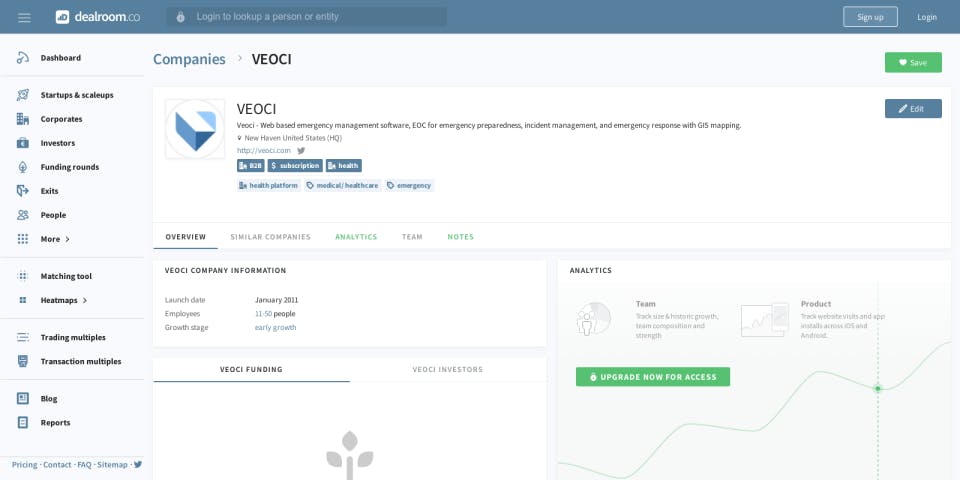This screenshot has width=960, height=480.
Task: Switch to the Overview tab
Action: coord(186,237)
